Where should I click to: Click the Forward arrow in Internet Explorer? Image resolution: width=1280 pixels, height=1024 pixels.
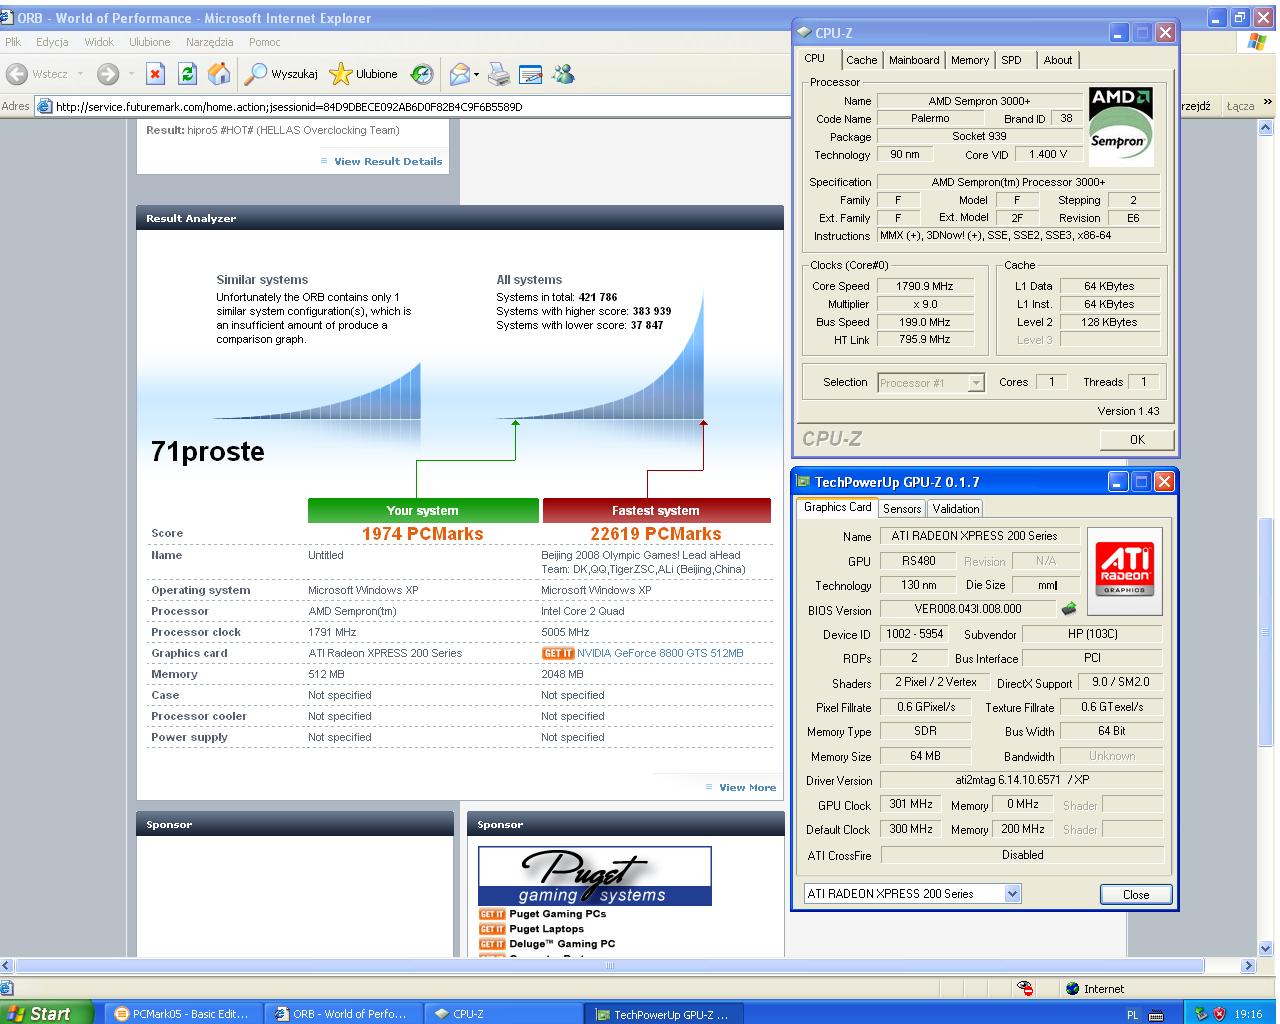pyautogui.click(x=108, y=74)
